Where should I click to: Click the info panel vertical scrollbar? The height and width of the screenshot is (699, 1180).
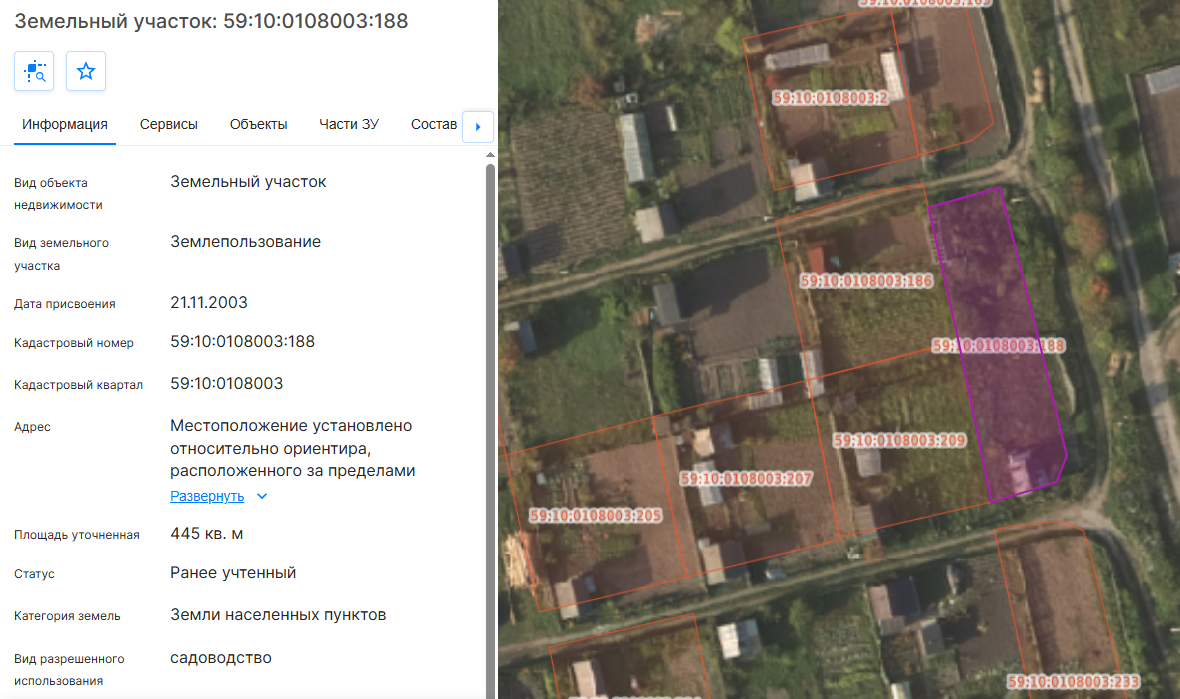coord(491,429)
